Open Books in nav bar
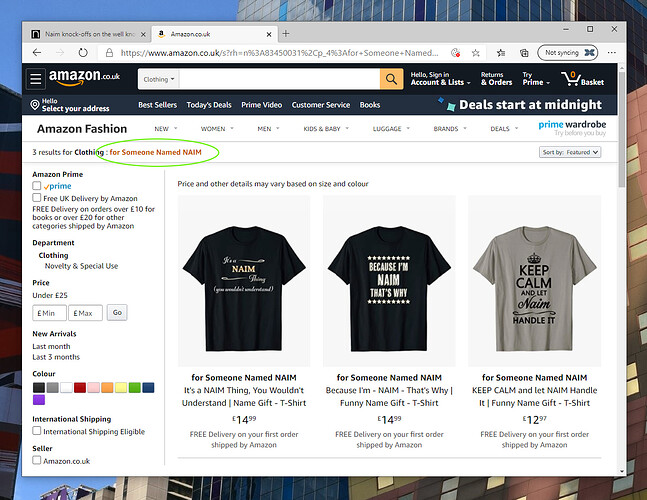Viewport: 647px width, 500px height. click(x=370, y=105)
